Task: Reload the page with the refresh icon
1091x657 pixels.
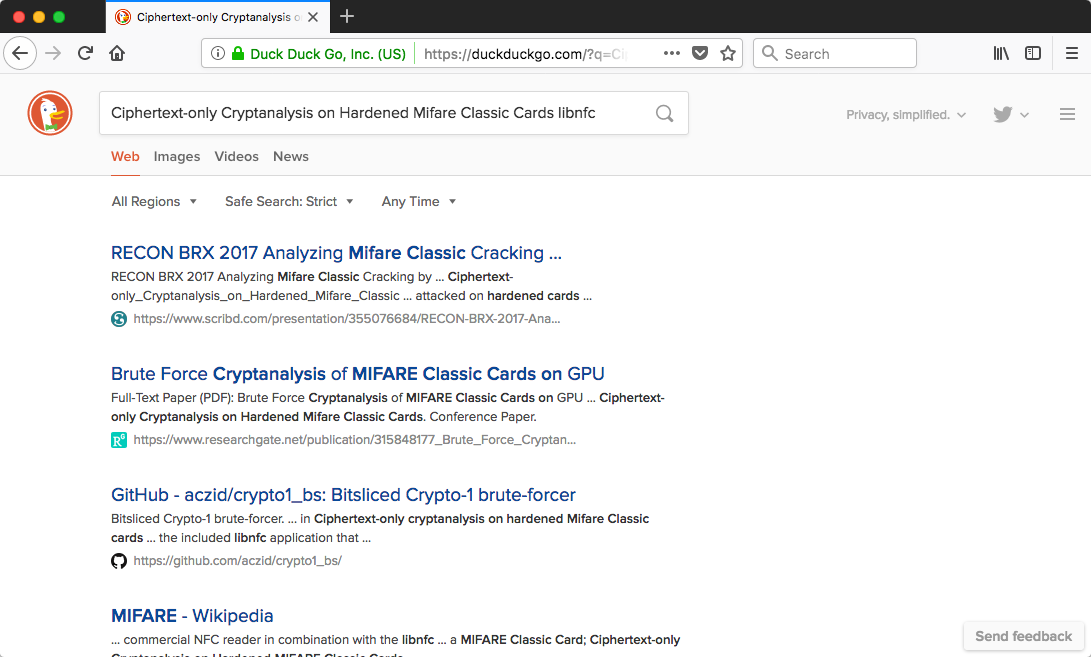Action: [x=86, y=54]
